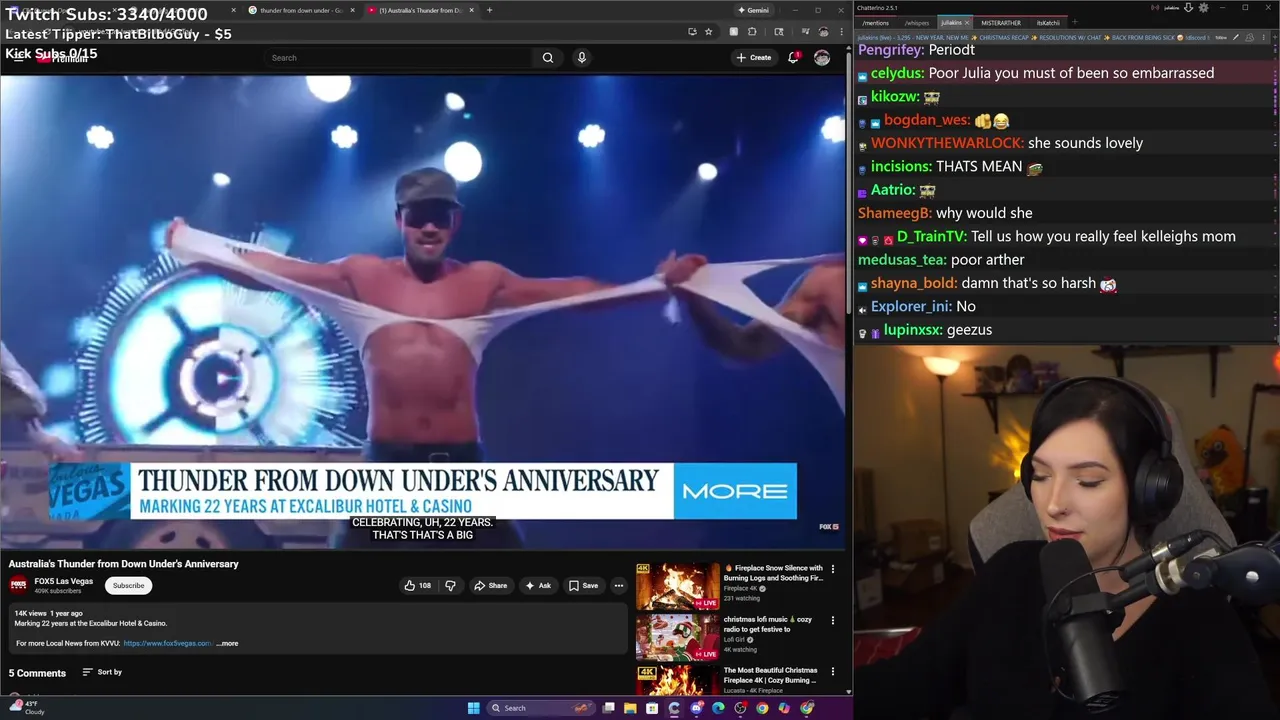Viewport: 1280px width, 720px height.
Task: Click the YouTube search magnifier button
Action: (548, 58)
